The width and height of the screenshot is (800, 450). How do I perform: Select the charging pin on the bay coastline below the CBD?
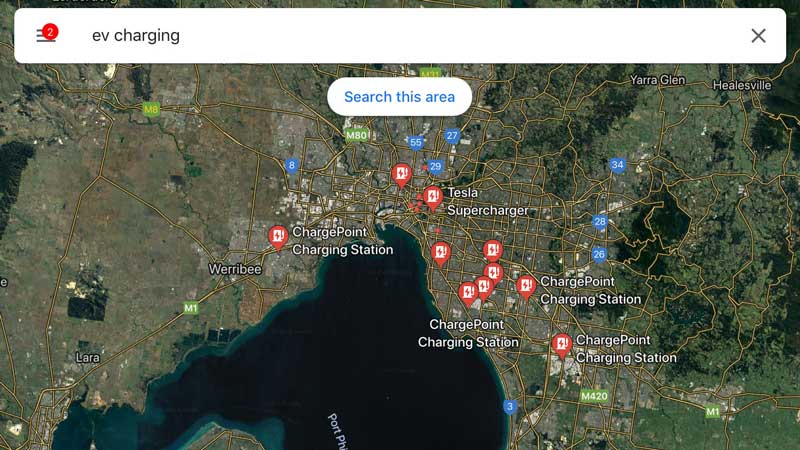[x=440, y=255]
